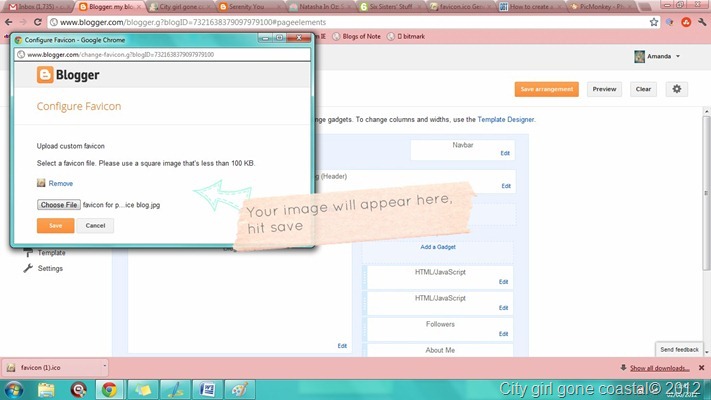This screenshot has height=400, width=711.
Task: Open Microsoft Word on taskbar
Action: [x=207, y=390]
